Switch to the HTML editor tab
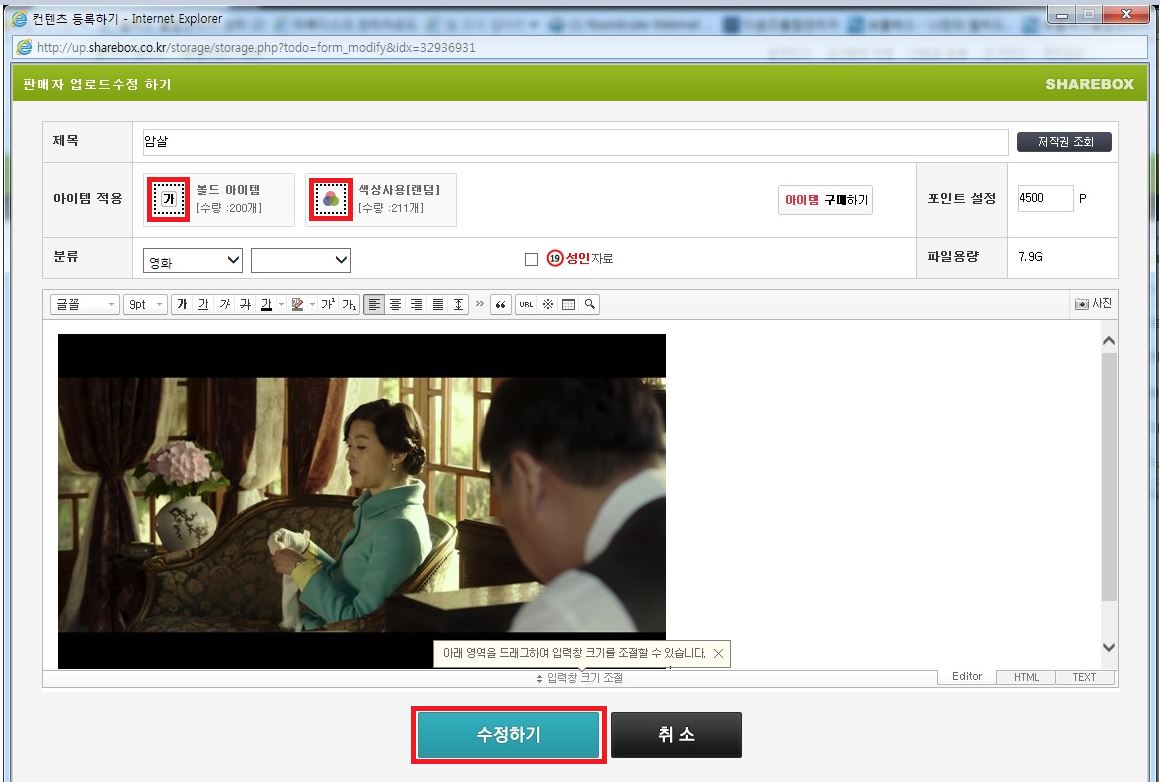The image size is (1160, 782). tap(1026, 677)
